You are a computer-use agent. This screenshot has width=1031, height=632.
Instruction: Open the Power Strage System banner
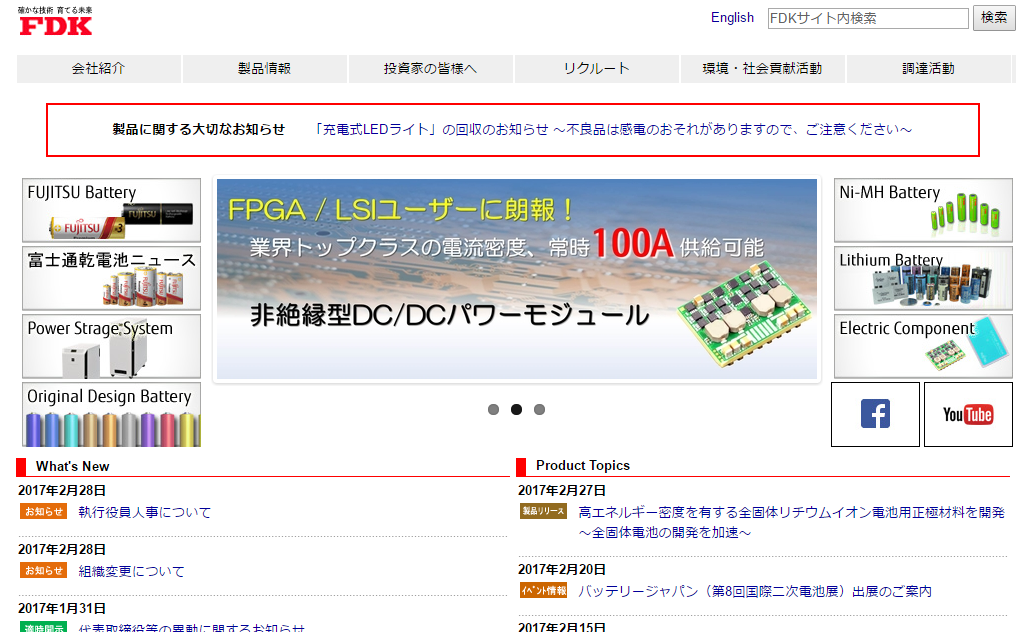point(111,346)
